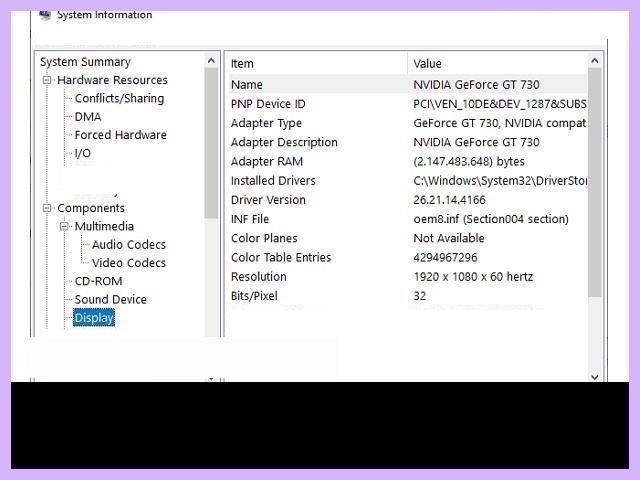Click the Bits/Pixel value 32

pyautogui.click(x=420, y=296)
